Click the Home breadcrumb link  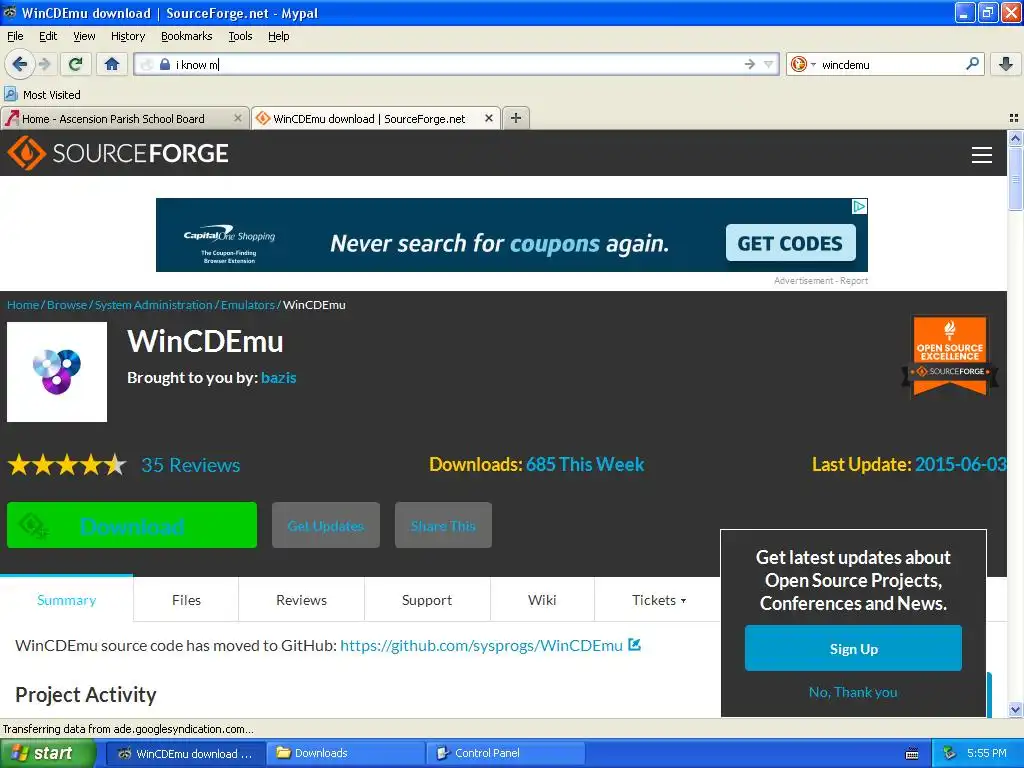coord(23,305)
